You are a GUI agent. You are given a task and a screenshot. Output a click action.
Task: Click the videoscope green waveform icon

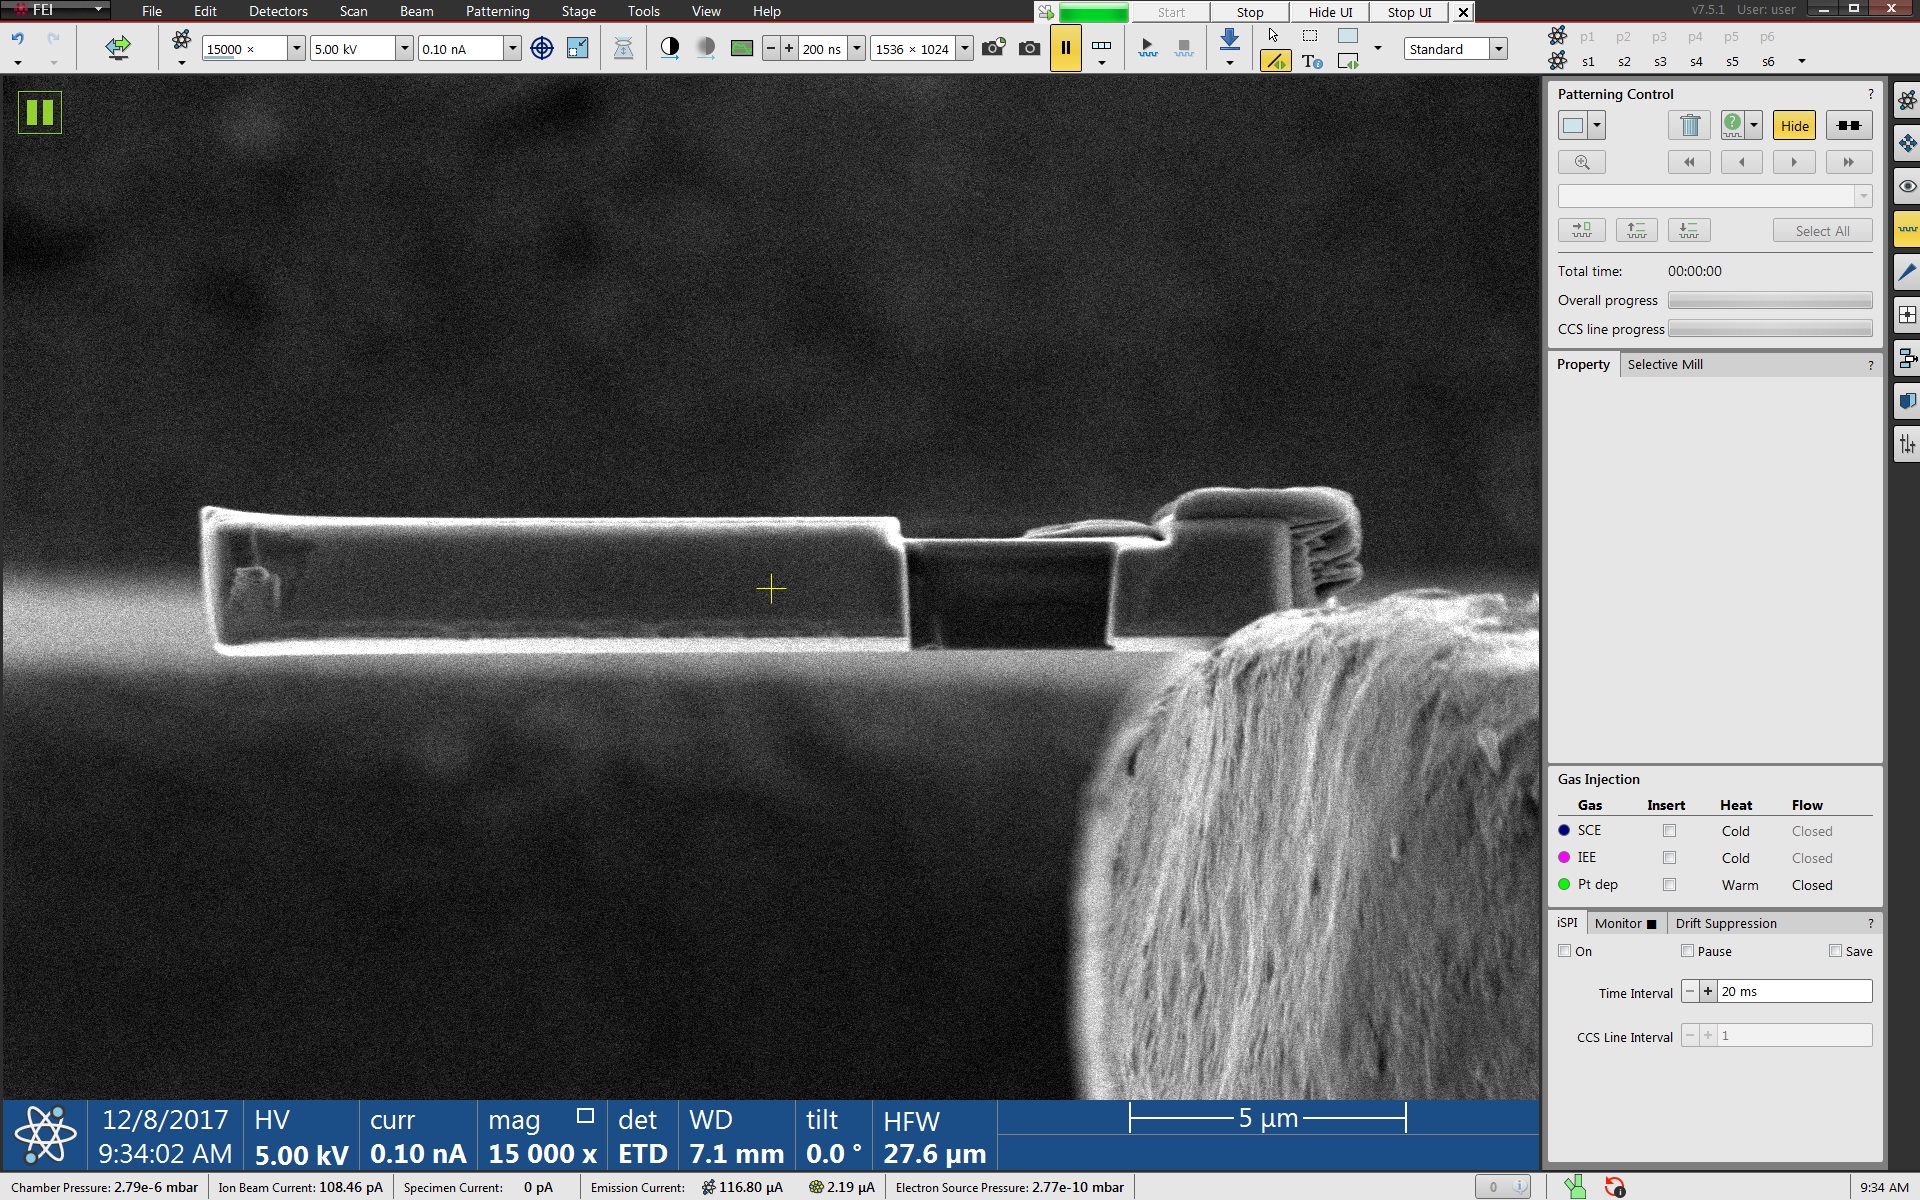tap(741, 48)
